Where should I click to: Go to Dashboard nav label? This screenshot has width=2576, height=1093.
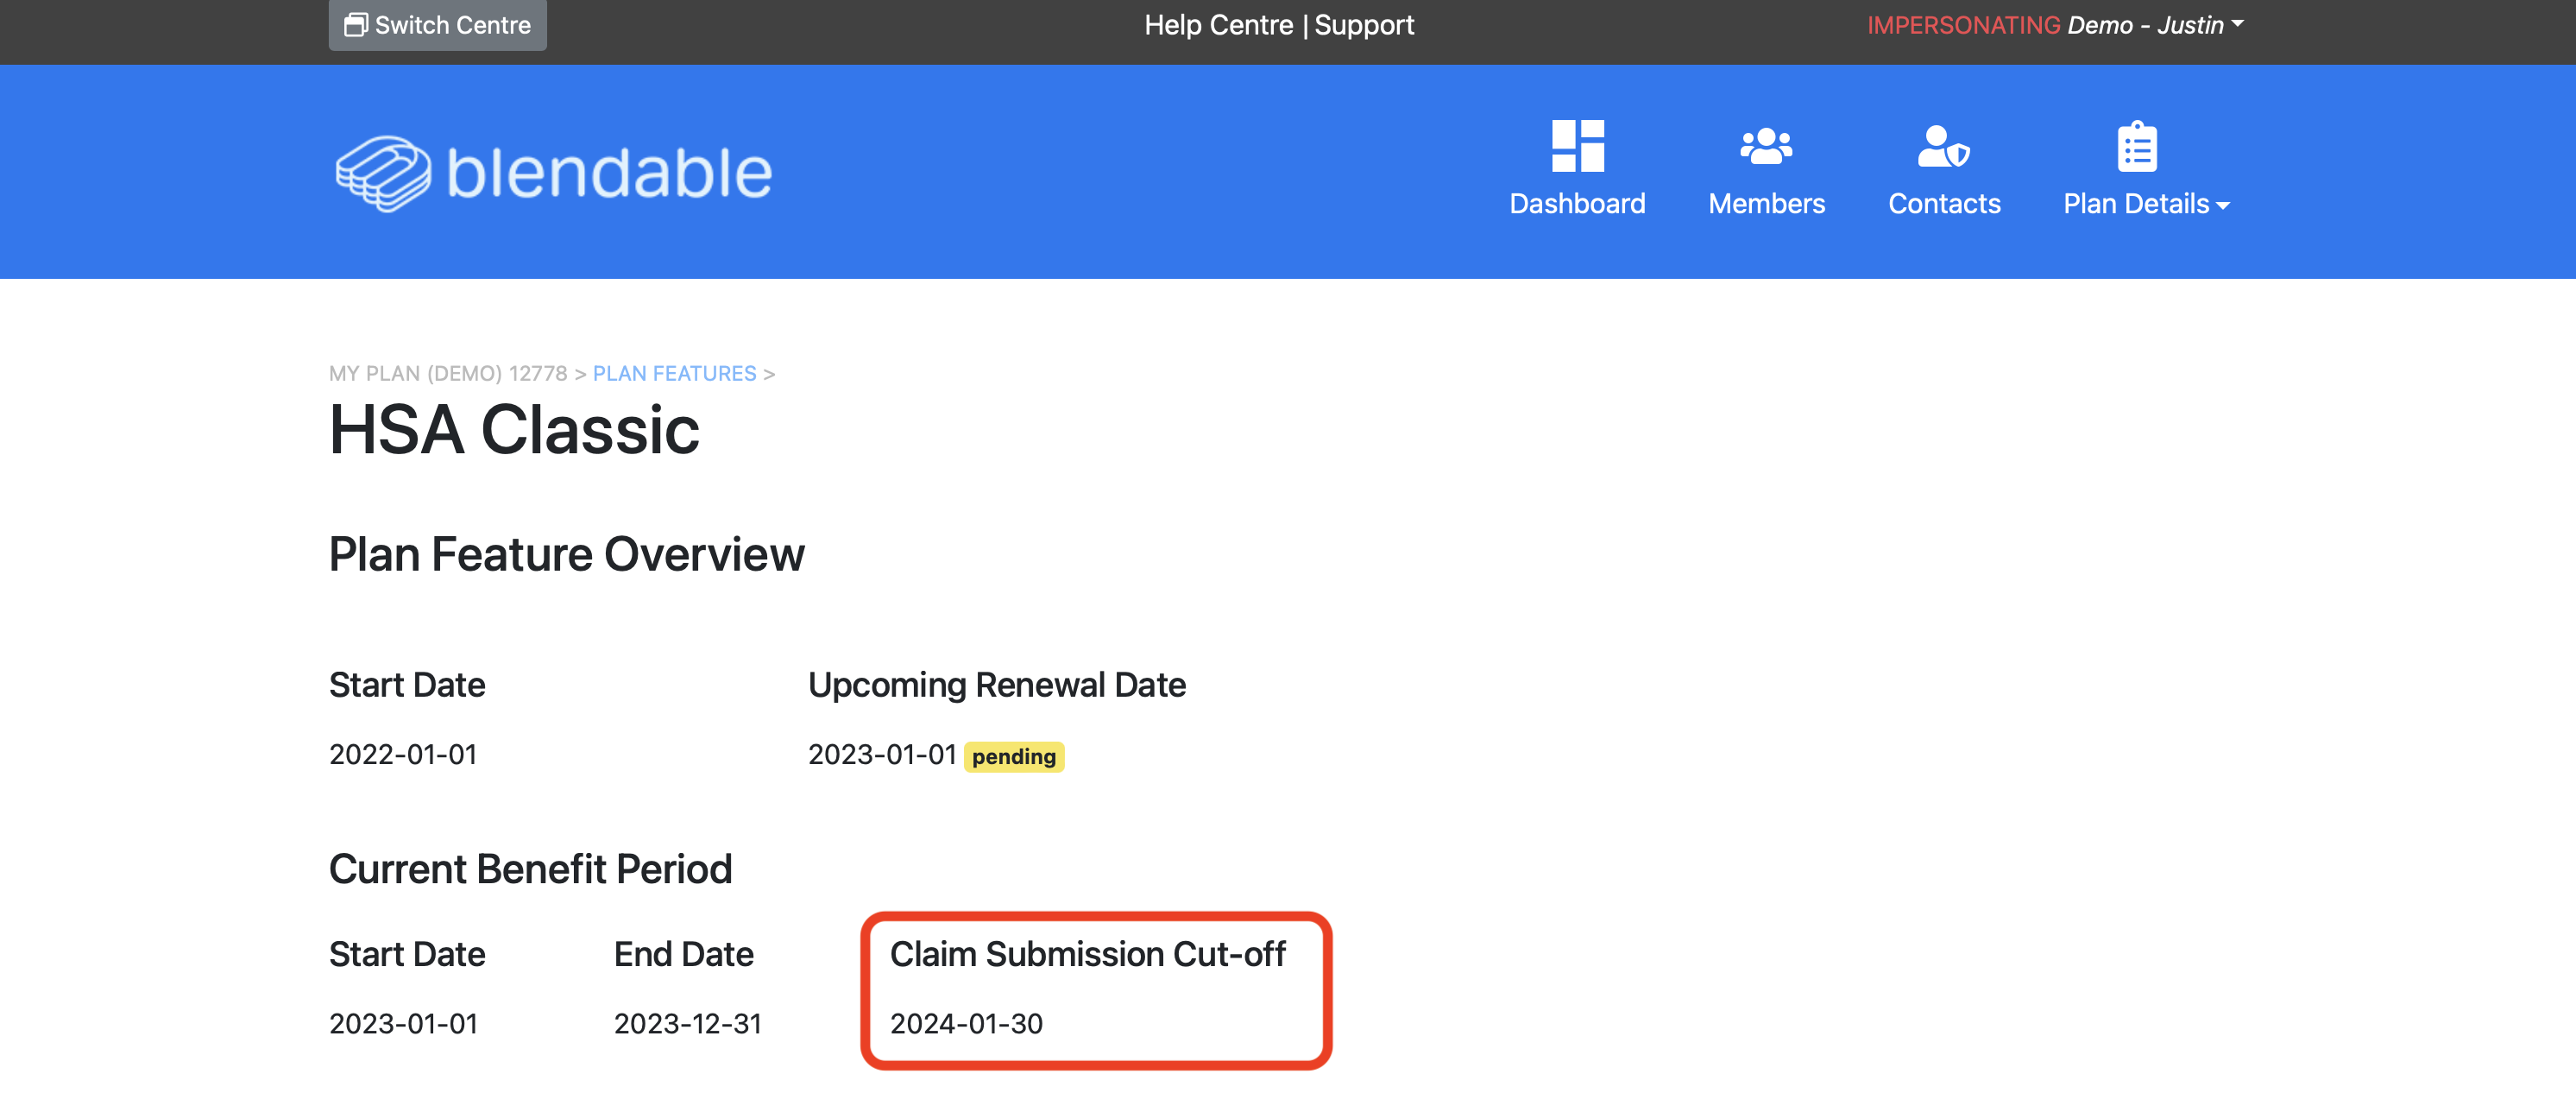click(x=1577, y=203)
